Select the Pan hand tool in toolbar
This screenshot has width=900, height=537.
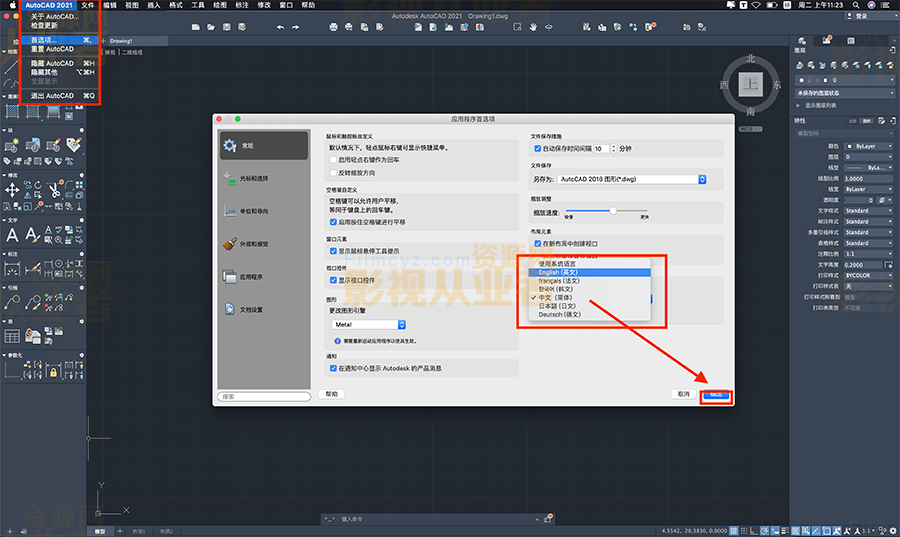(533, 27)
